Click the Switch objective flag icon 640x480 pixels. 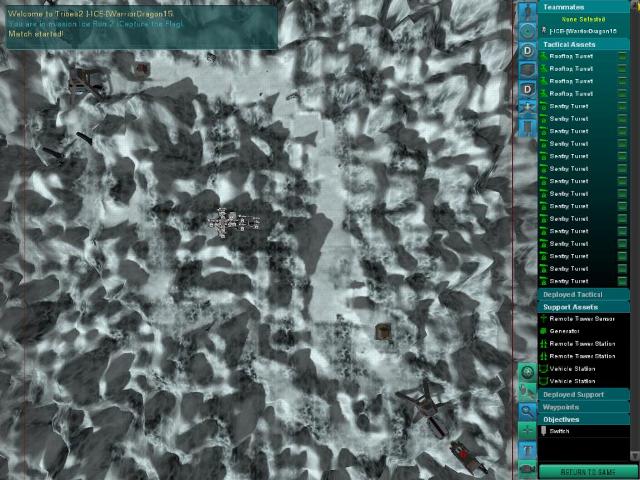543,431
